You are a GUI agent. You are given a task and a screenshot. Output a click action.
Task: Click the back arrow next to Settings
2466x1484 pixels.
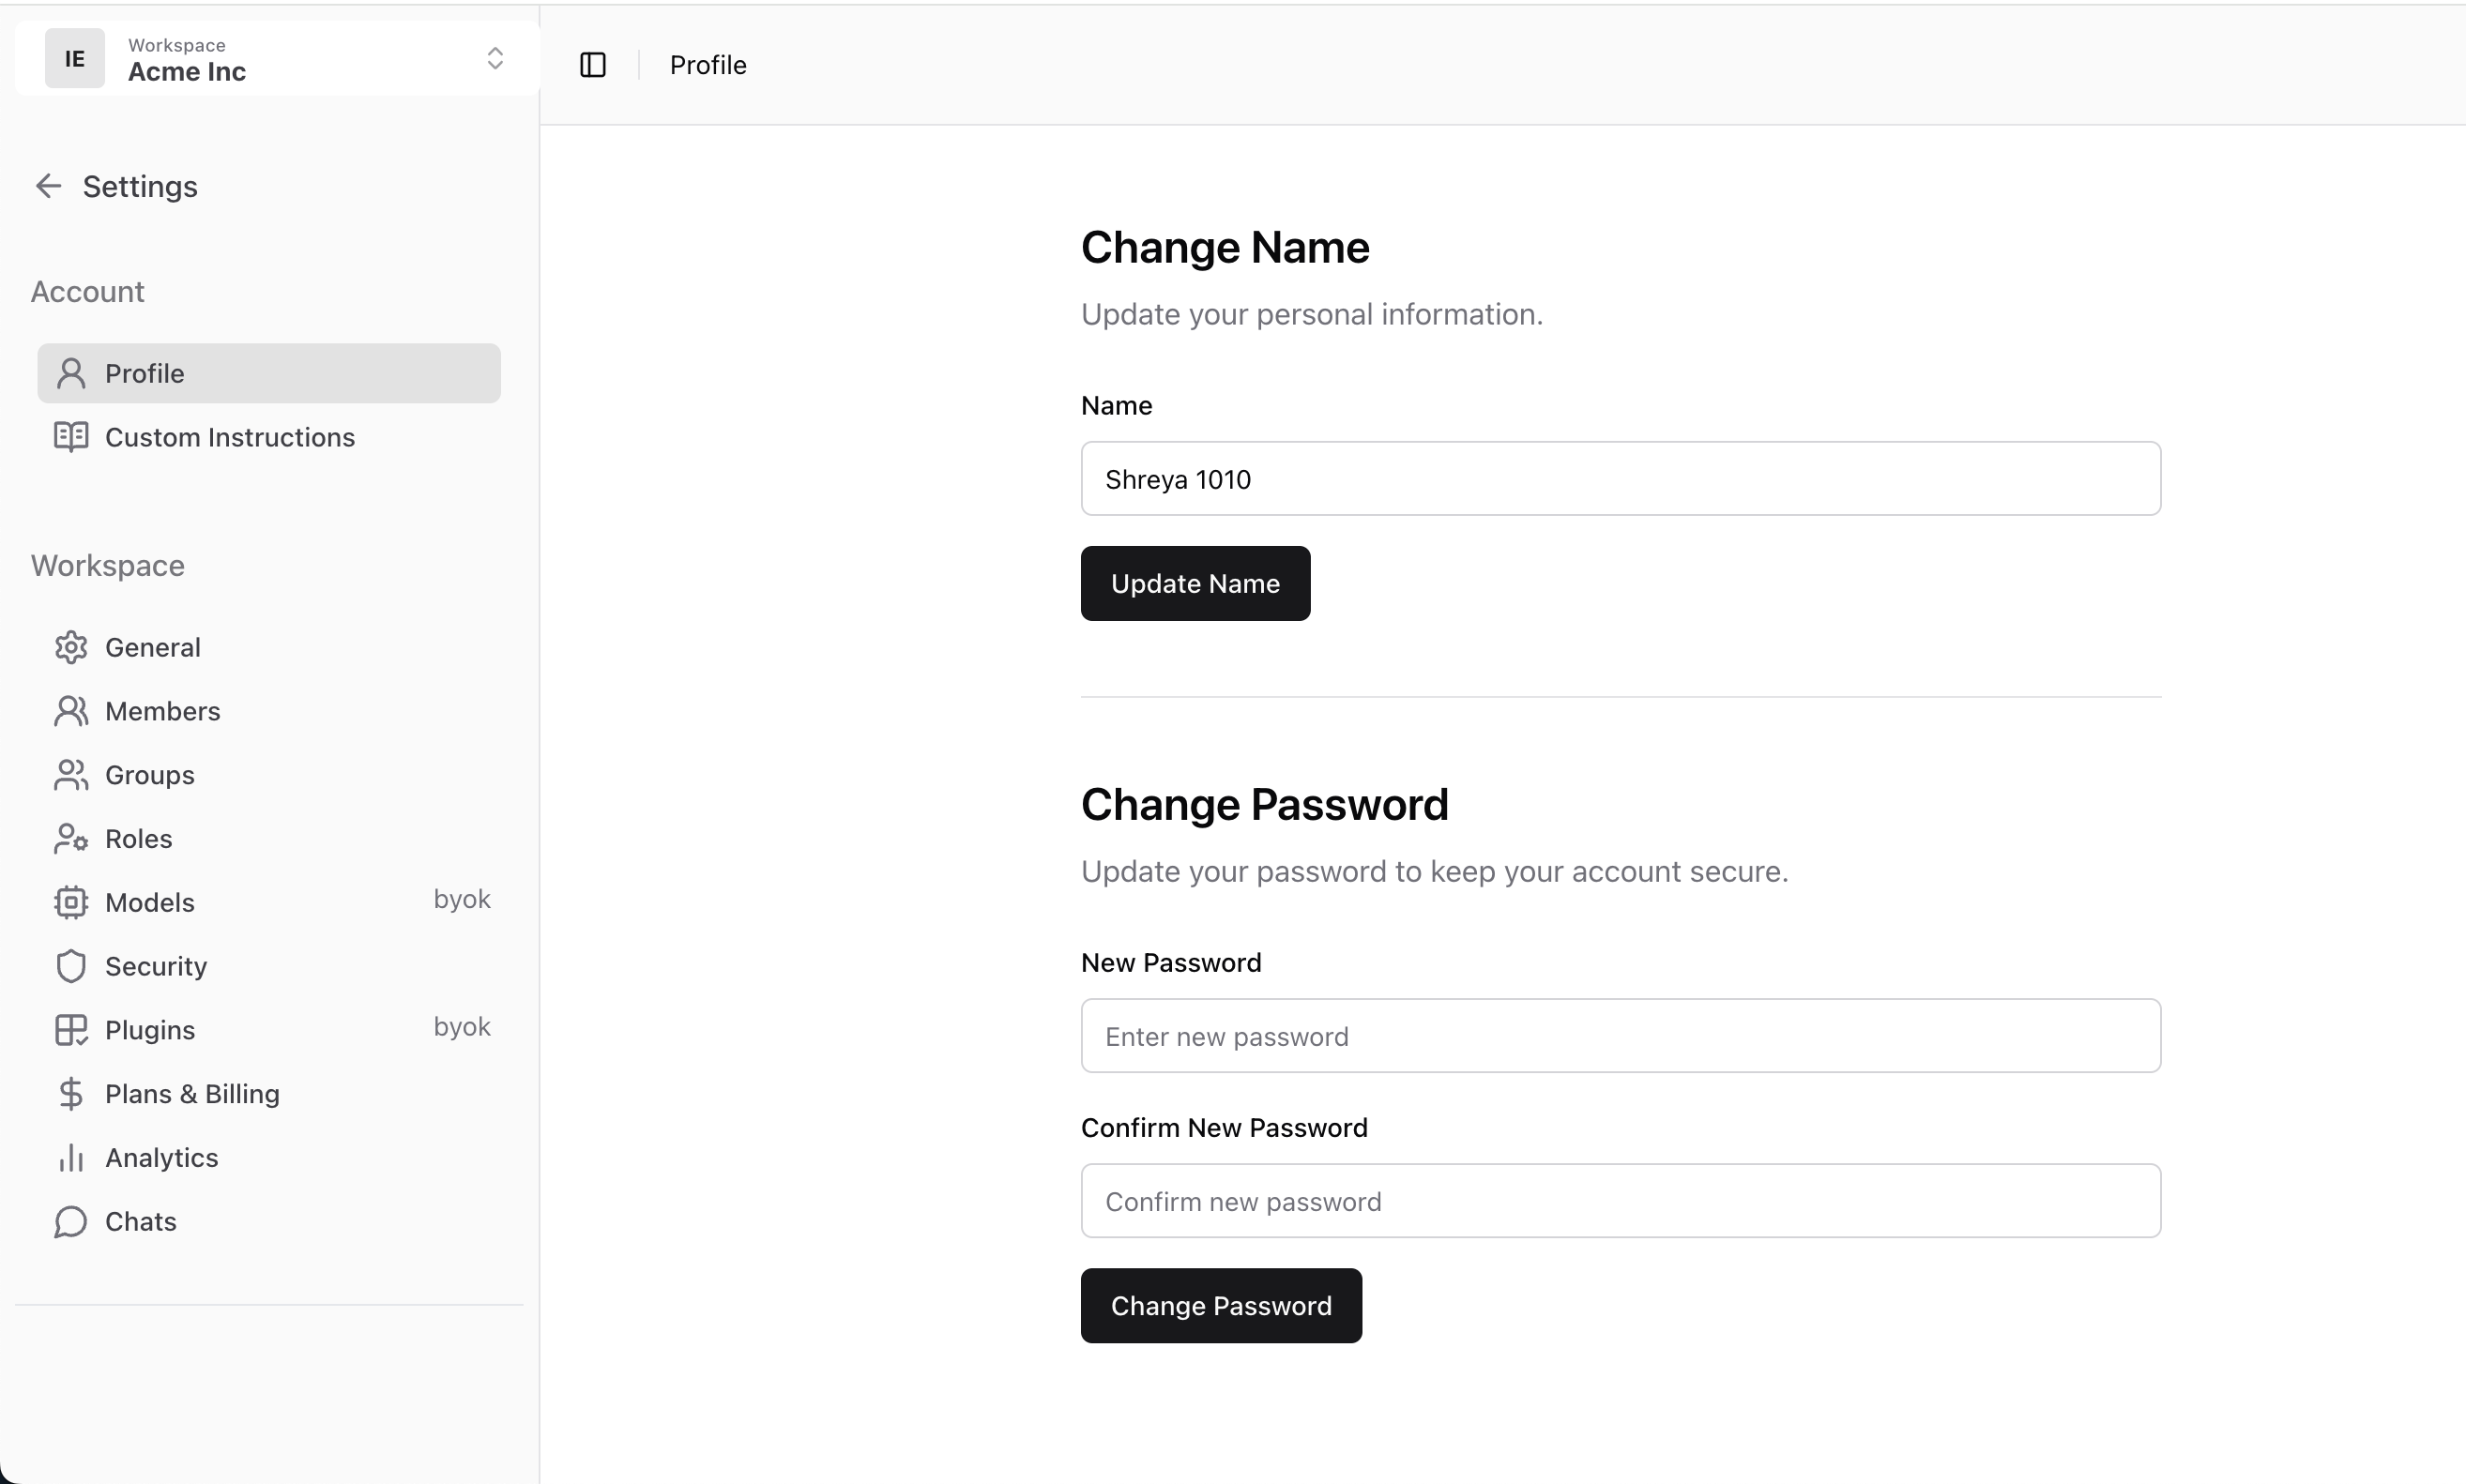coord(48,186)
